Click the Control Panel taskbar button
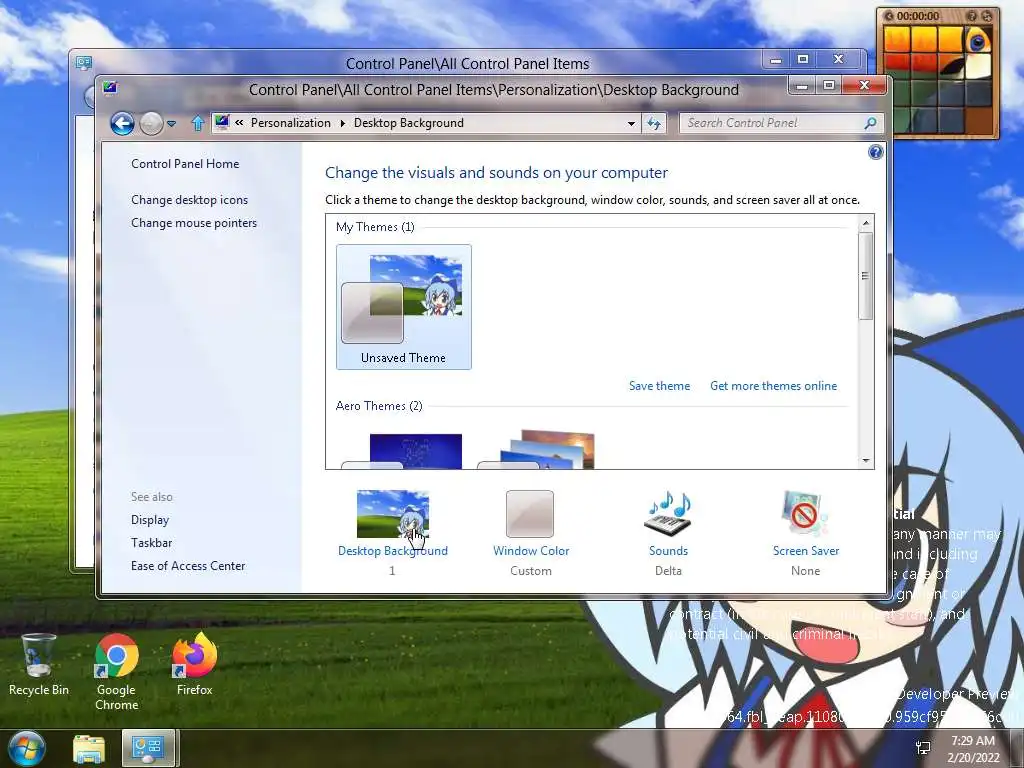This screenshot has height=768, width=1024. pos(148,748)
